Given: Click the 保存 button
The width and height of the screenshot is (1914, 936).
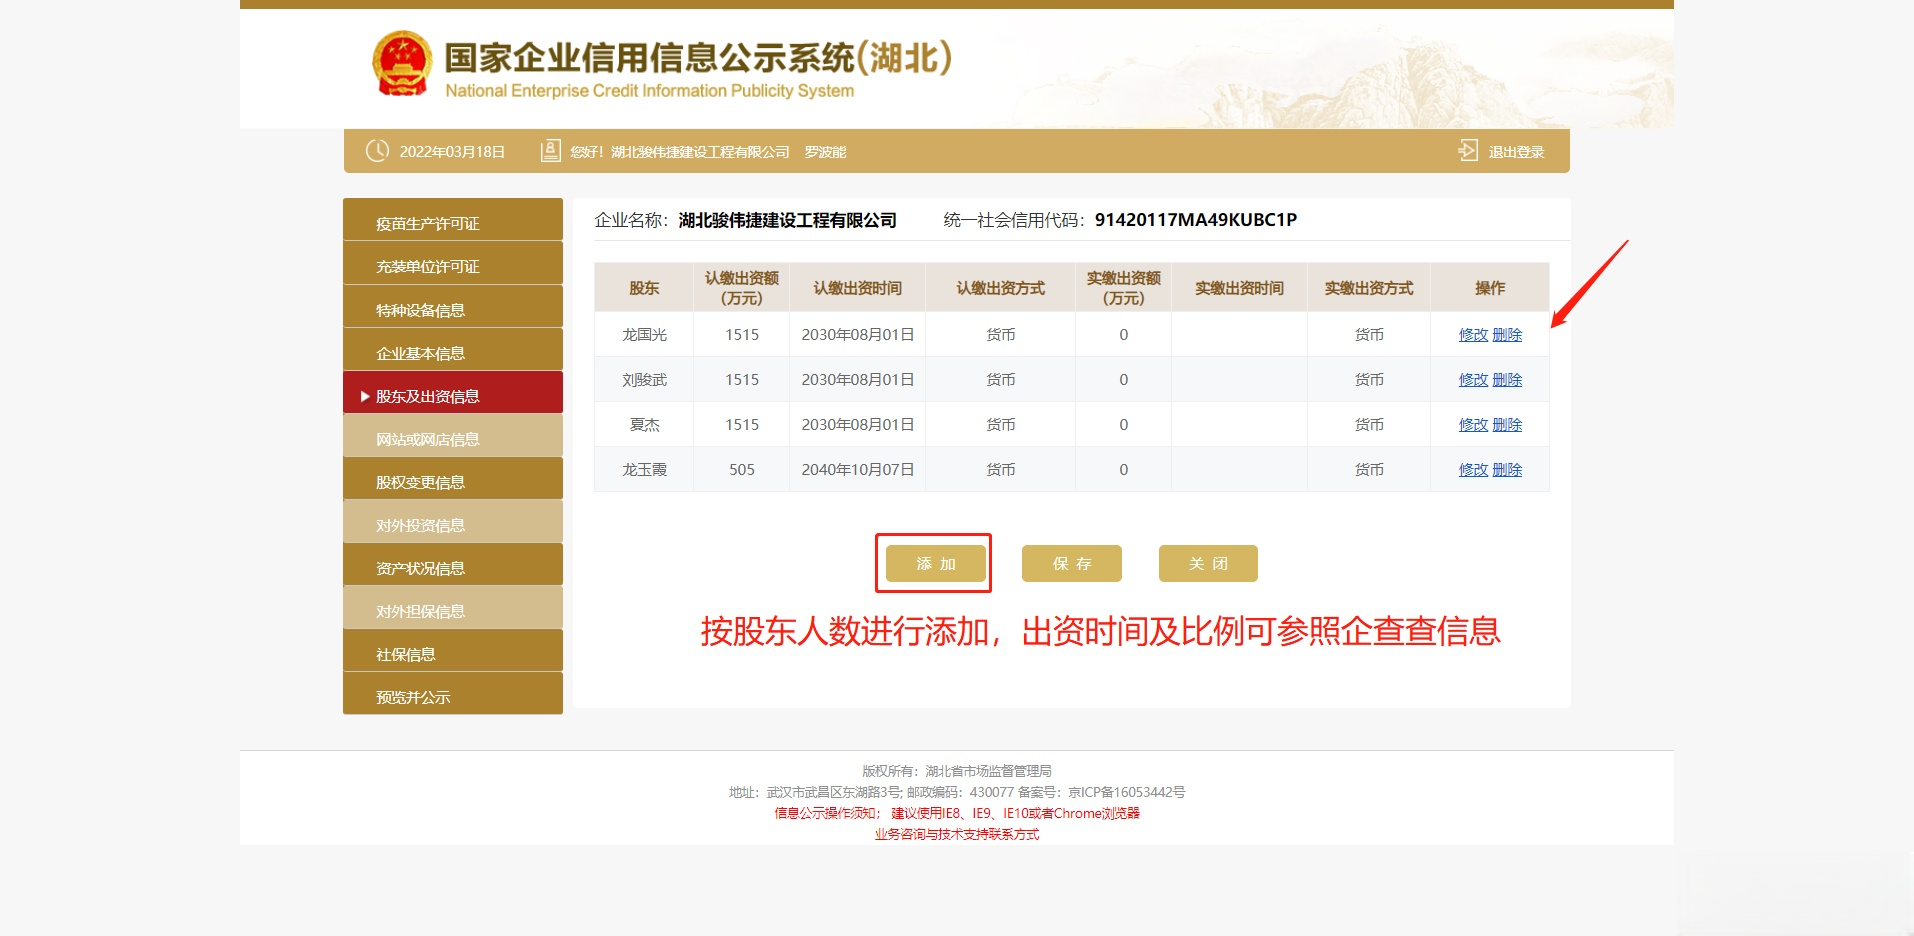Looking at the screenshot, I should point(1071,563).
